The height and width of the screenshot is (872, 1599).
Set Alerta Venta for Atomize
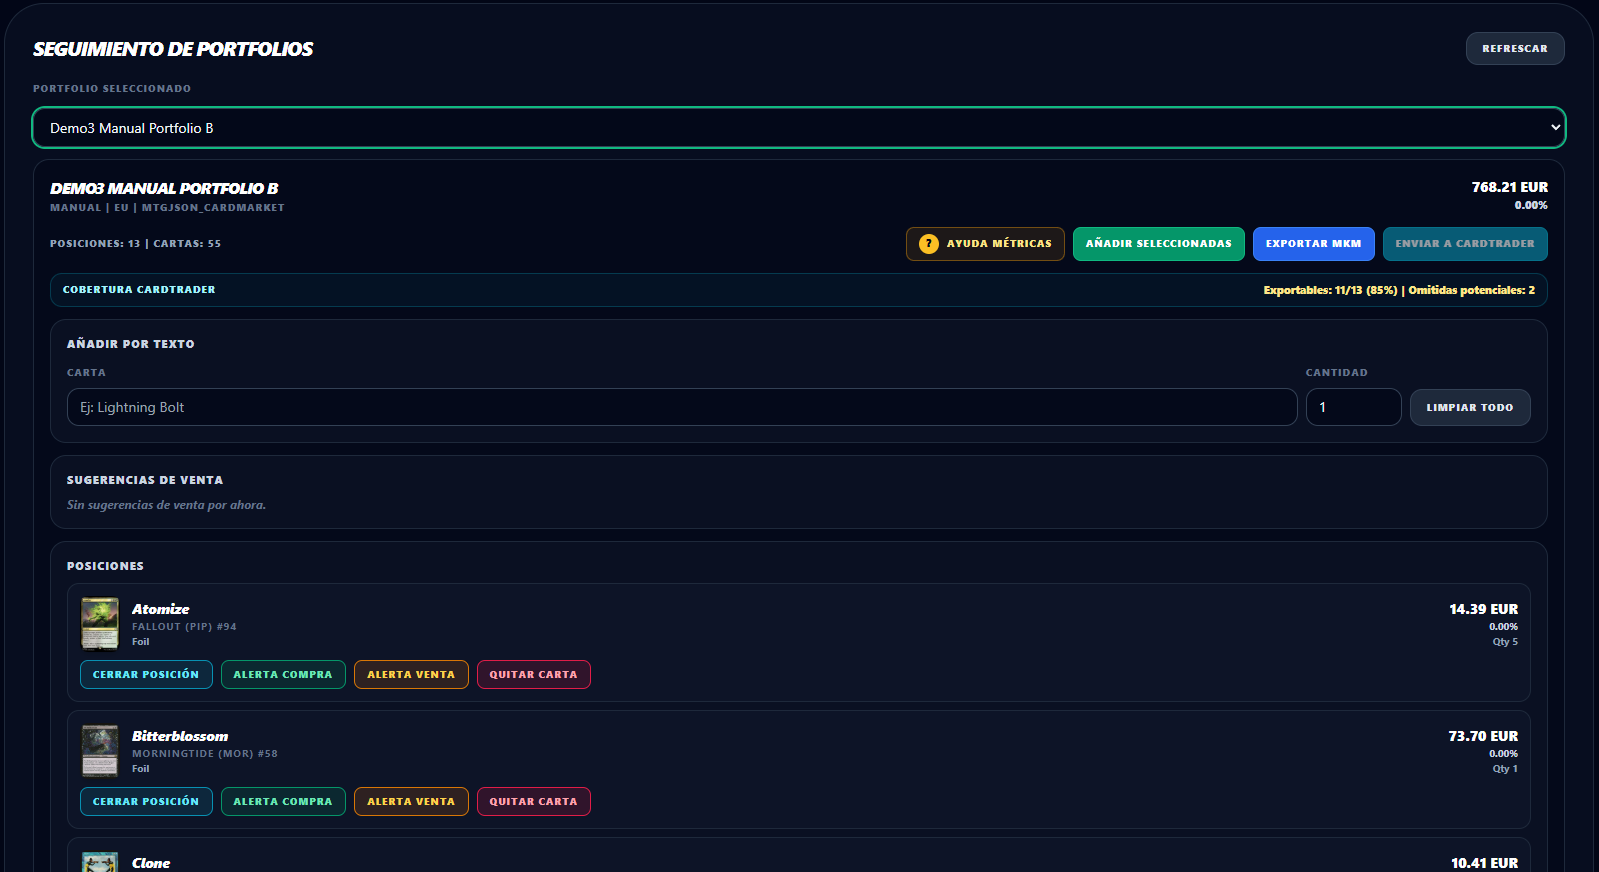(411, 675)
